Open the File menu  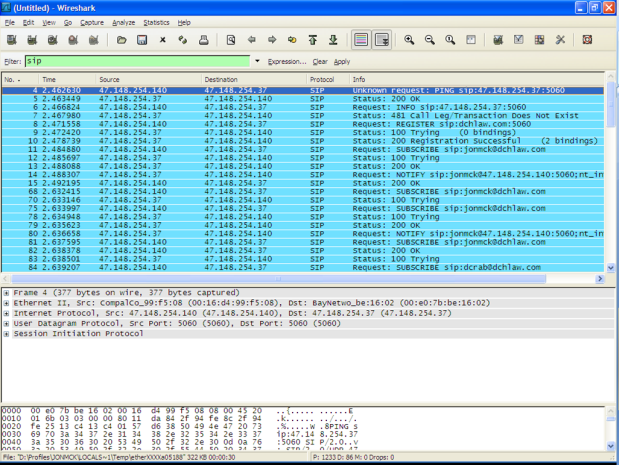9,22
